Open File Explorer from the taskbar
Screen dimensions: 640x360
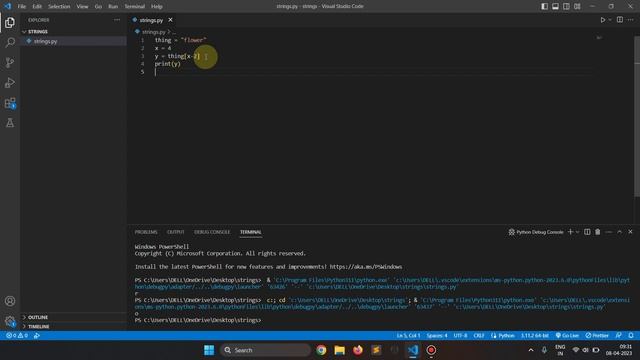340,350
